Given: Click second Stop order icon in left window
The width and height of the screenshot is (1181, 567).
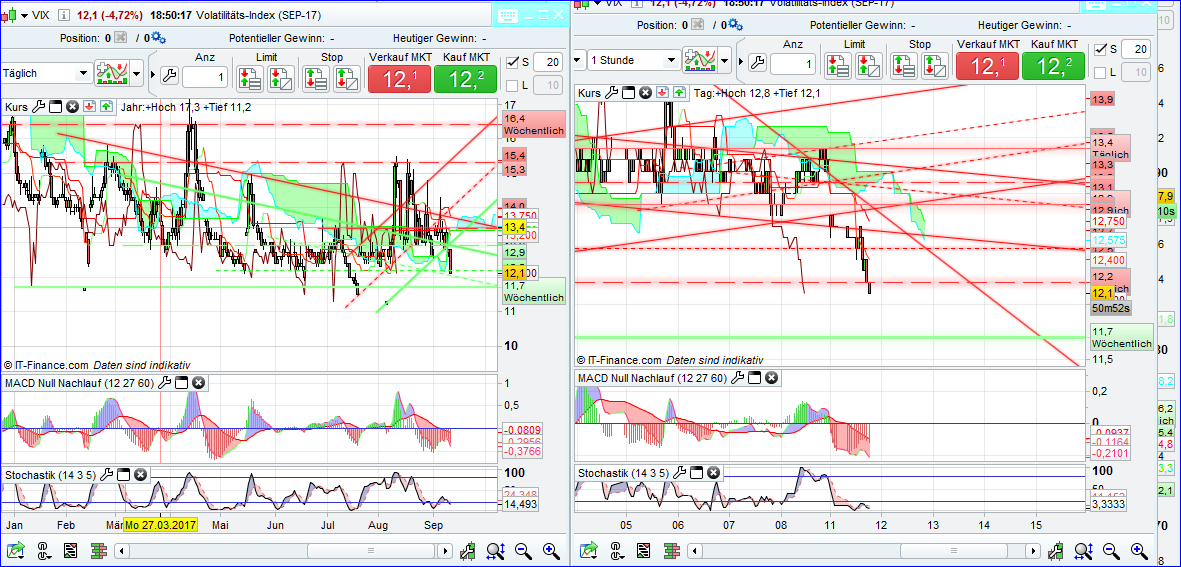Looking at the screenshot, I should point(346,78).
